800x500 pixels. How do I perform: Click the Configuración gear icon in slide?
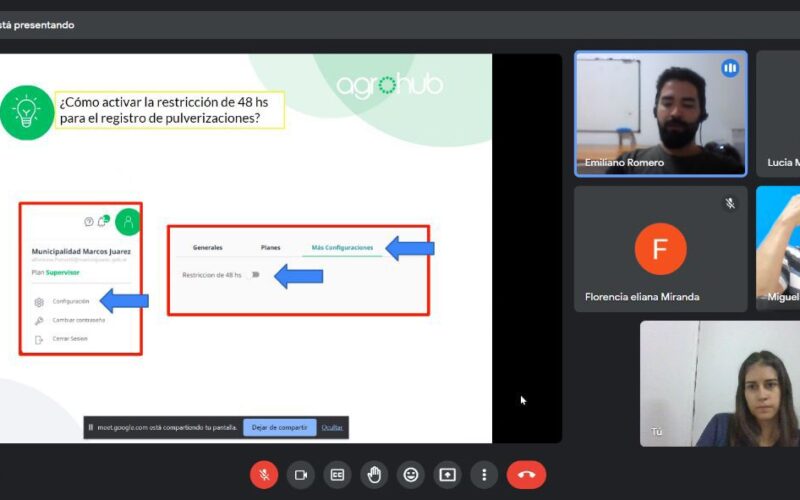coord(39,302)
